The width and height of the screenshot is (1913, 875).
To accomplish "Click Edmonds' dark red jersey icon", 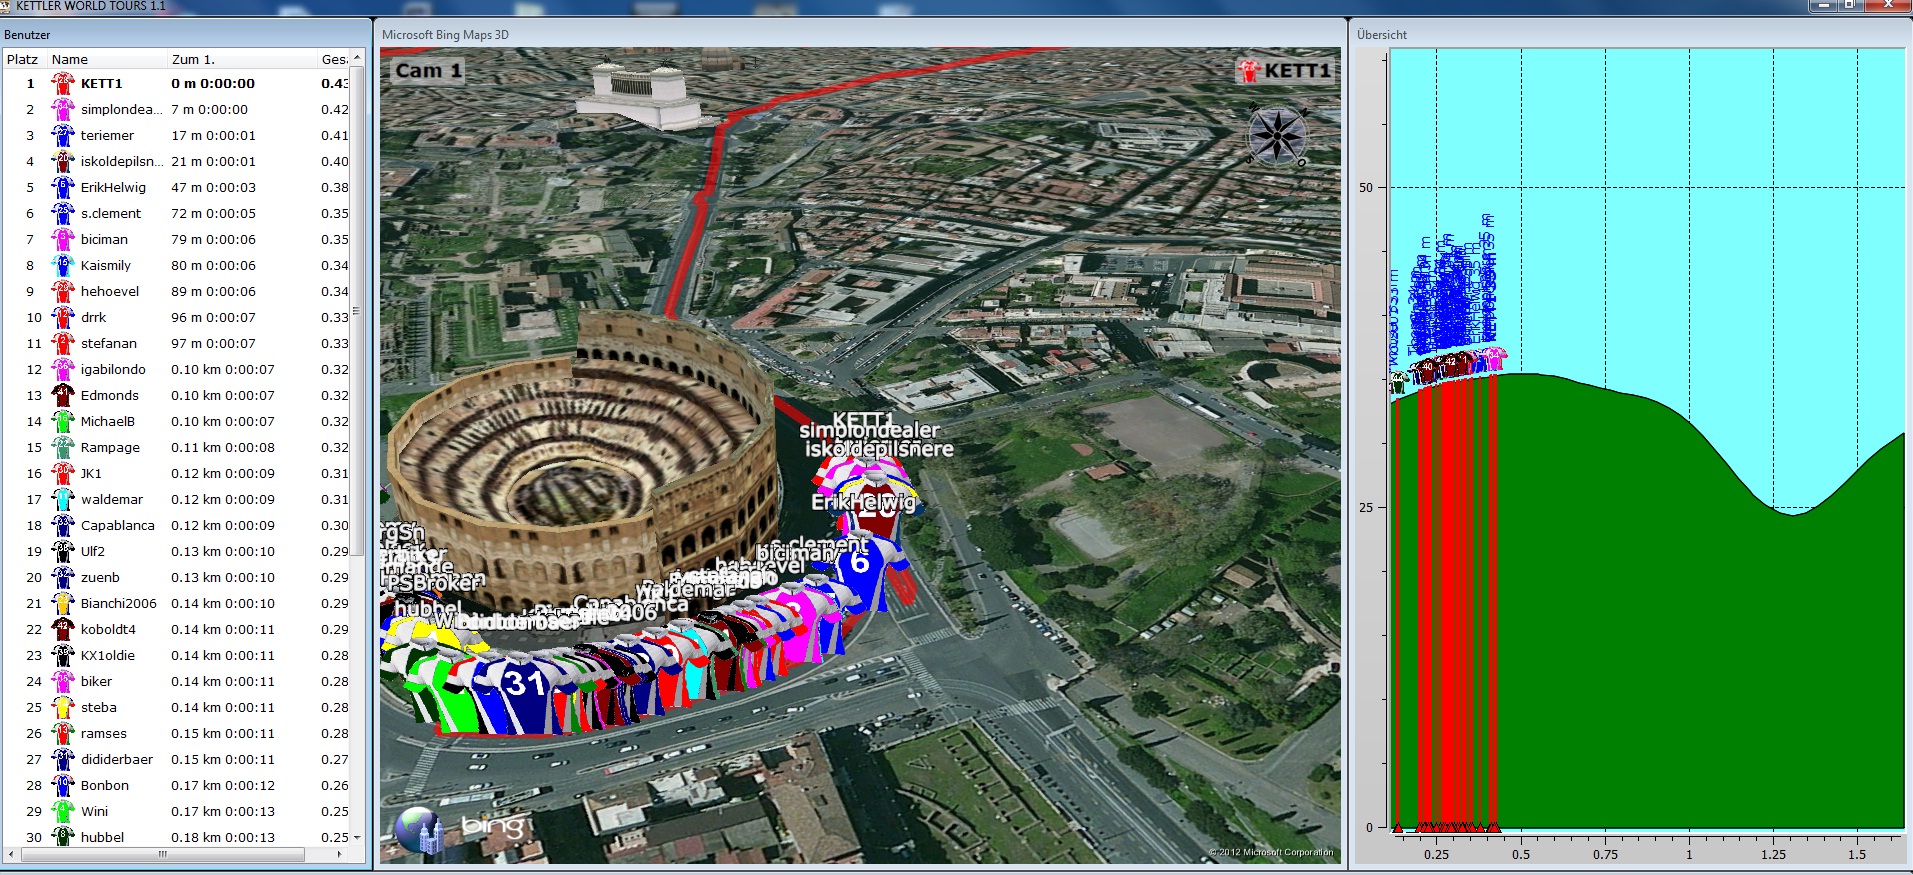I will (x=63, y=396).
